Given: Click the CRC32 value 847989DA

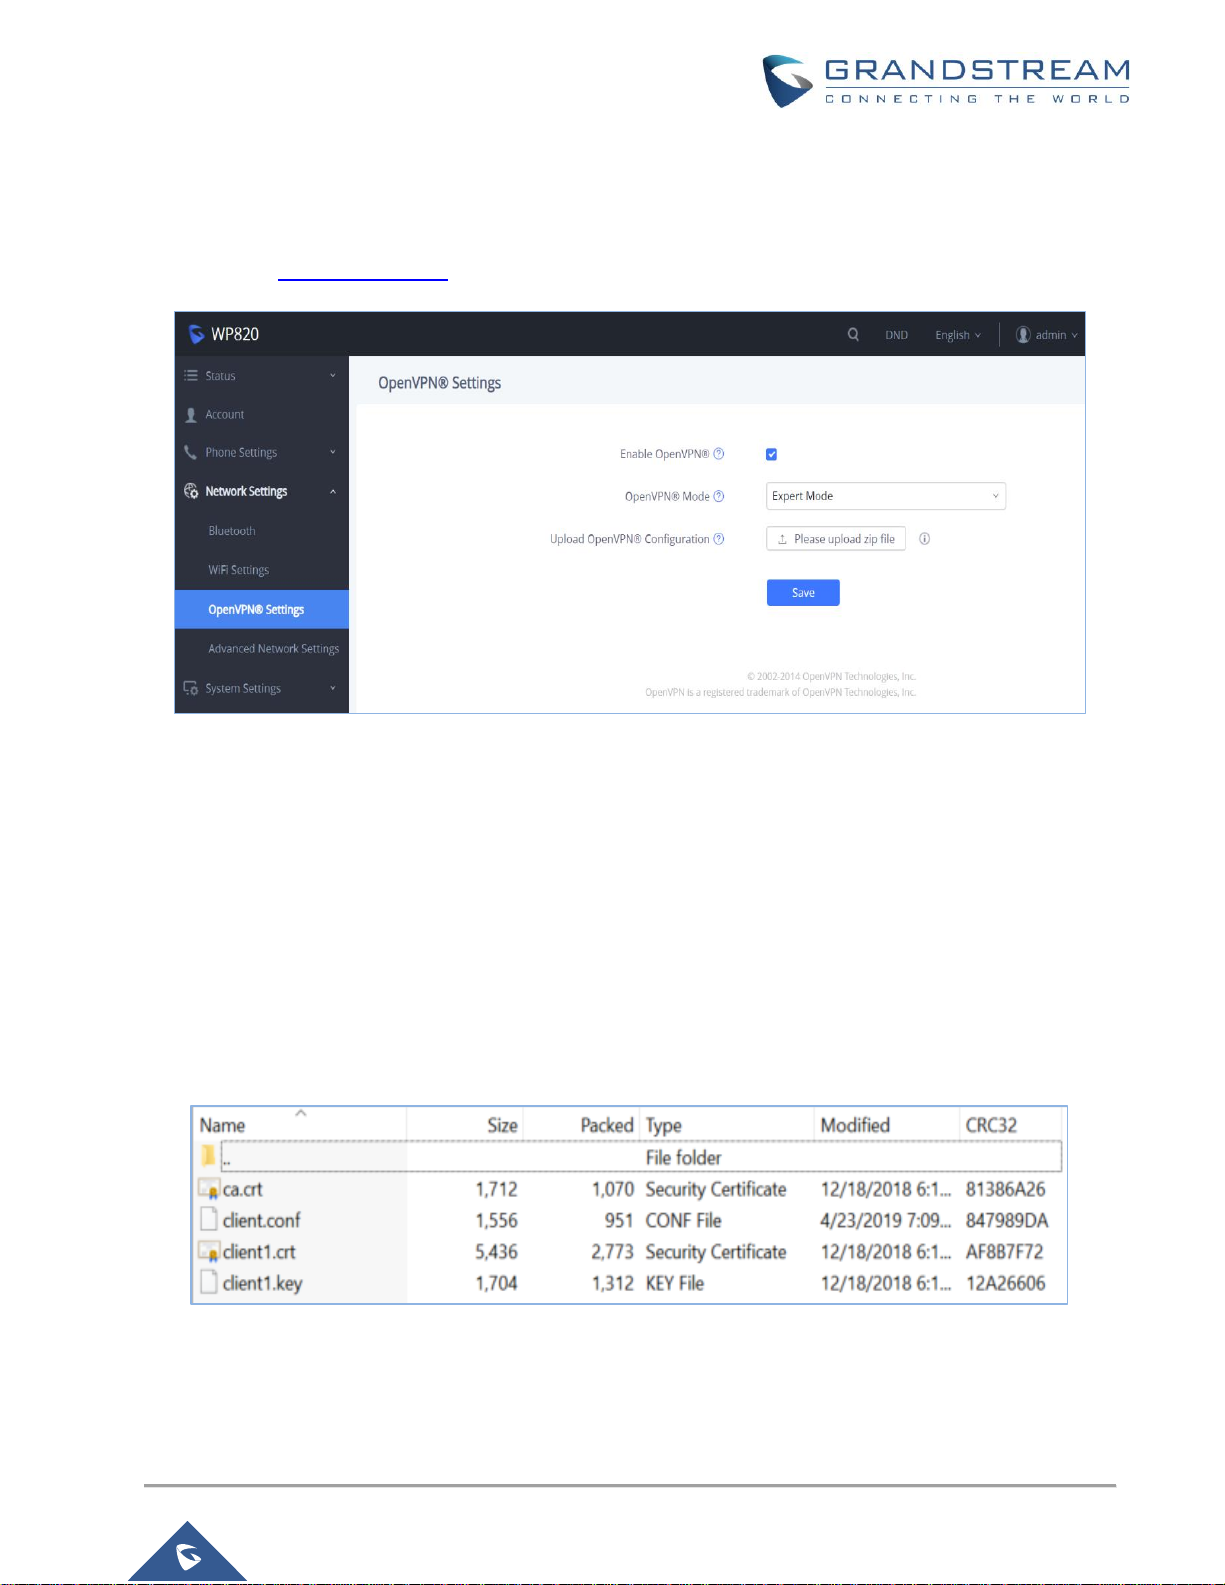Looking at the screenshot, I should point(1007,1220).
